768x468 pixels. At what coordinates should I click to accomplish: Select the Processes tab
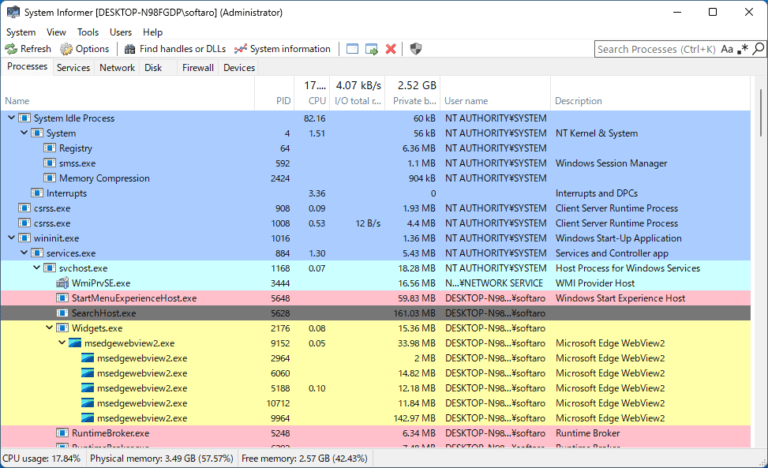[27, 67]
